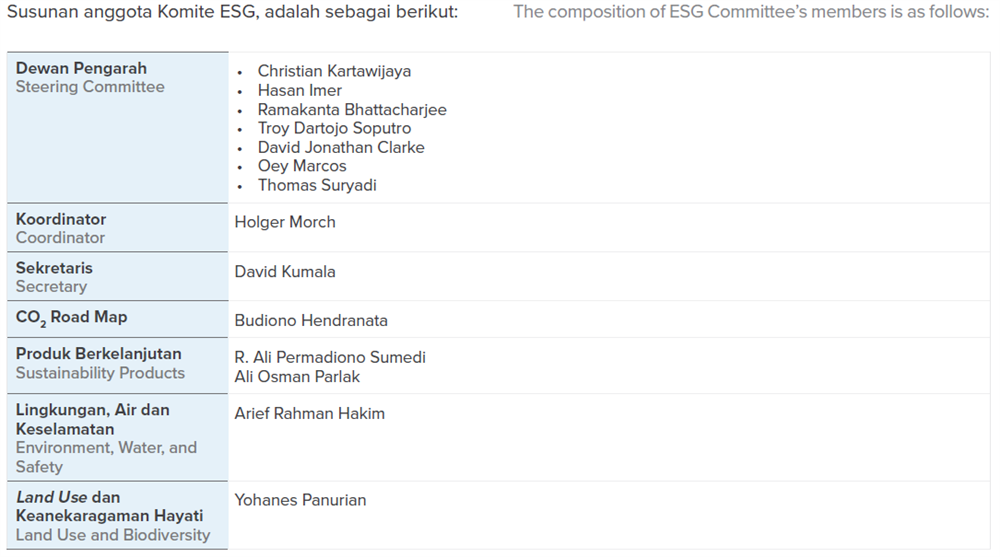Click on Hasan Imer list entry
The height and width of the screenshot is (557, 1000).
[300, 91]
